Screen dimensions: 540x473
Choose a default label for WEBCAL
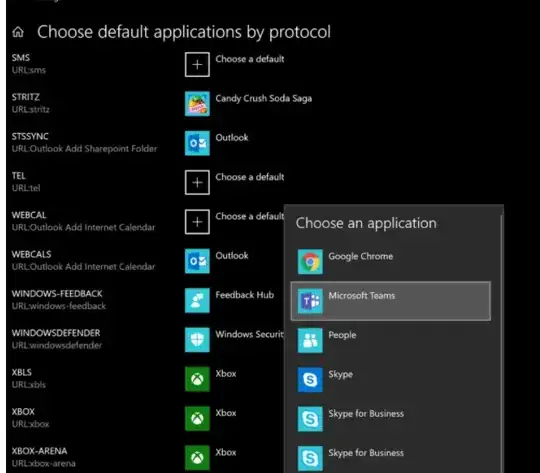coord(250,216)
